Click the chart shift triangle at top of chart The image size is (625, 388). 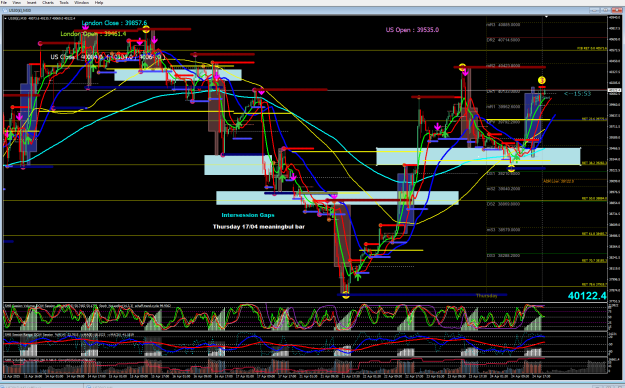[x=546, y=17]
